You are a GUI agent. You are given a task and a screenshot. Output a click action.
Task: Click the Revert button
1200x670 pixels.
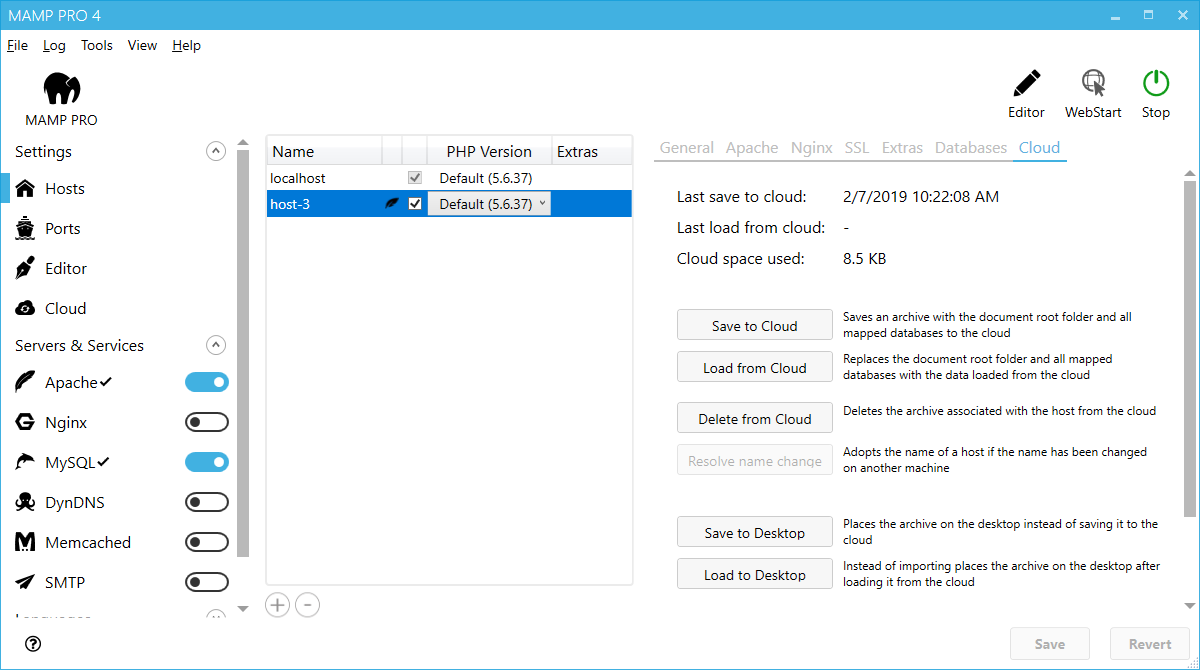[1150, 644]
